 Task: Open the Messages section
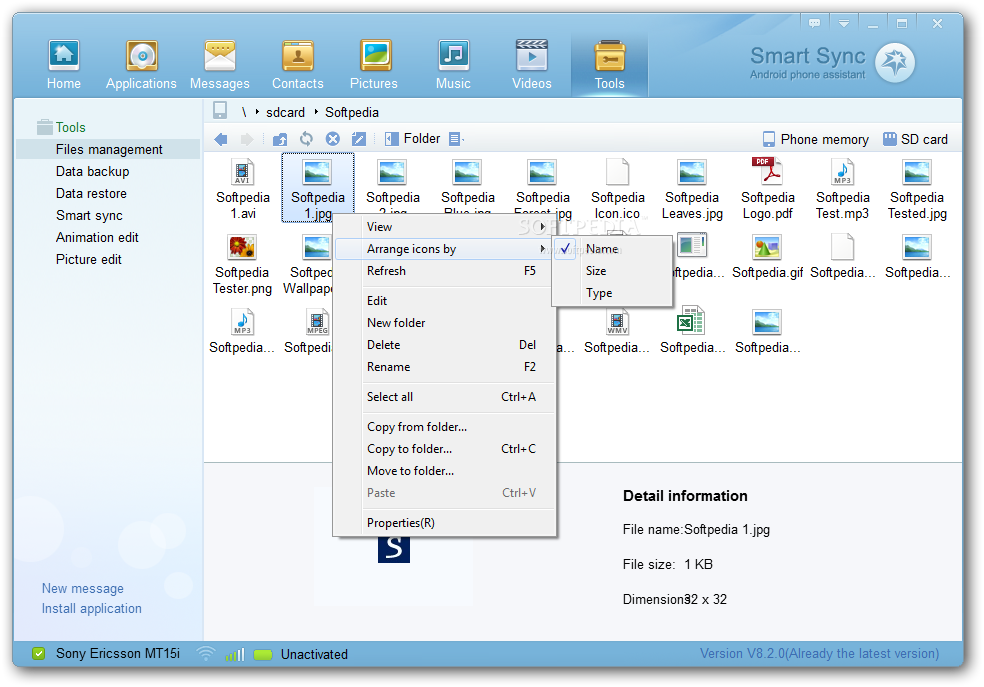coord(220,65)
